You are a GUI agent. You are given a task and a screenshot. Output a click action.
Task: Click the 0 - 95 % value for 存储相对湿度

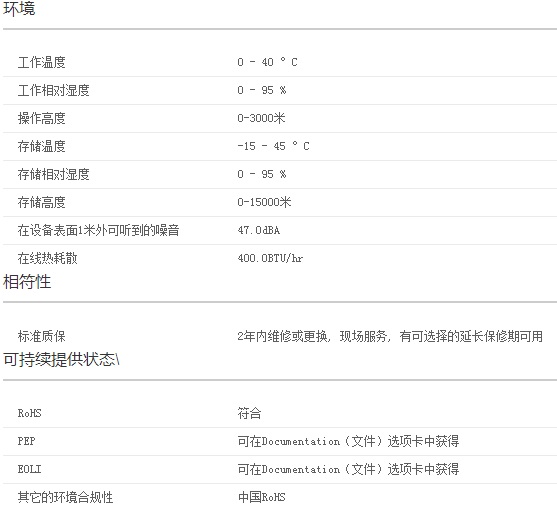[x=261, y=174]
